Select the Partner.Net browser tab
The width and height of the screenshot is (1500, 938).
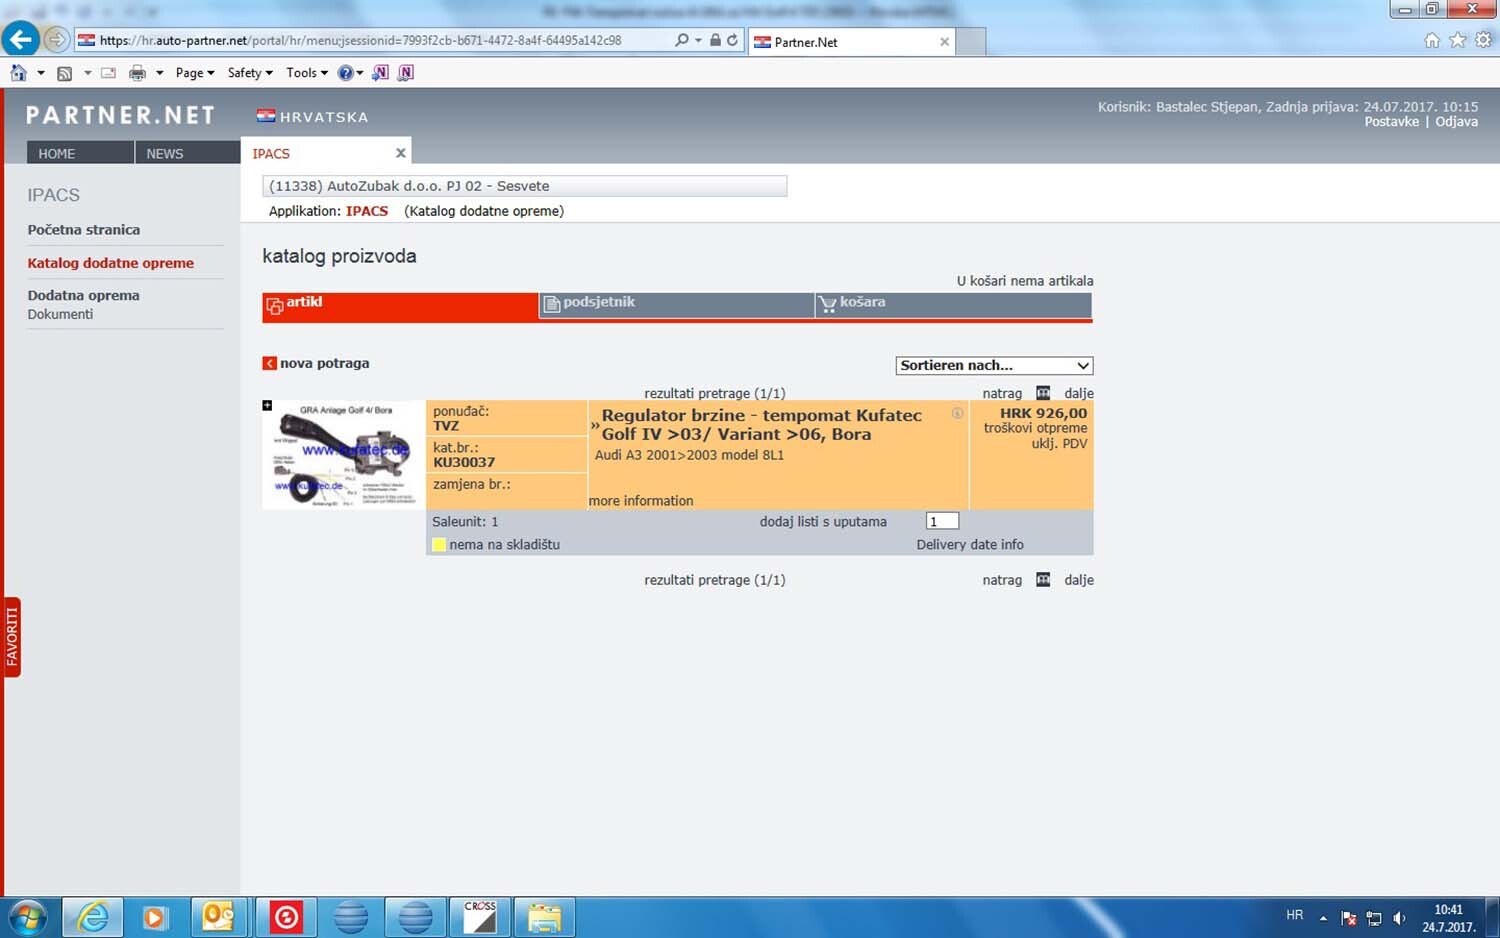851,42
